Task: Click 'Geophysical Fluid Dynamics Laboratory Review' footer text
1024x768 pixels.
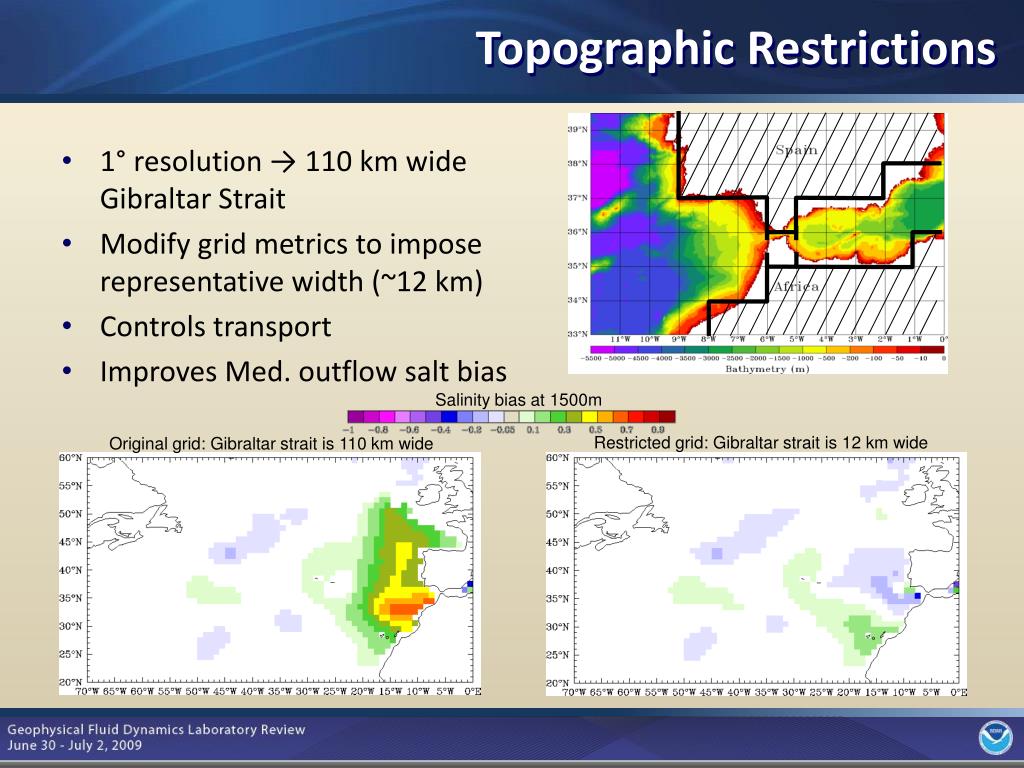Action: (156, 729)
